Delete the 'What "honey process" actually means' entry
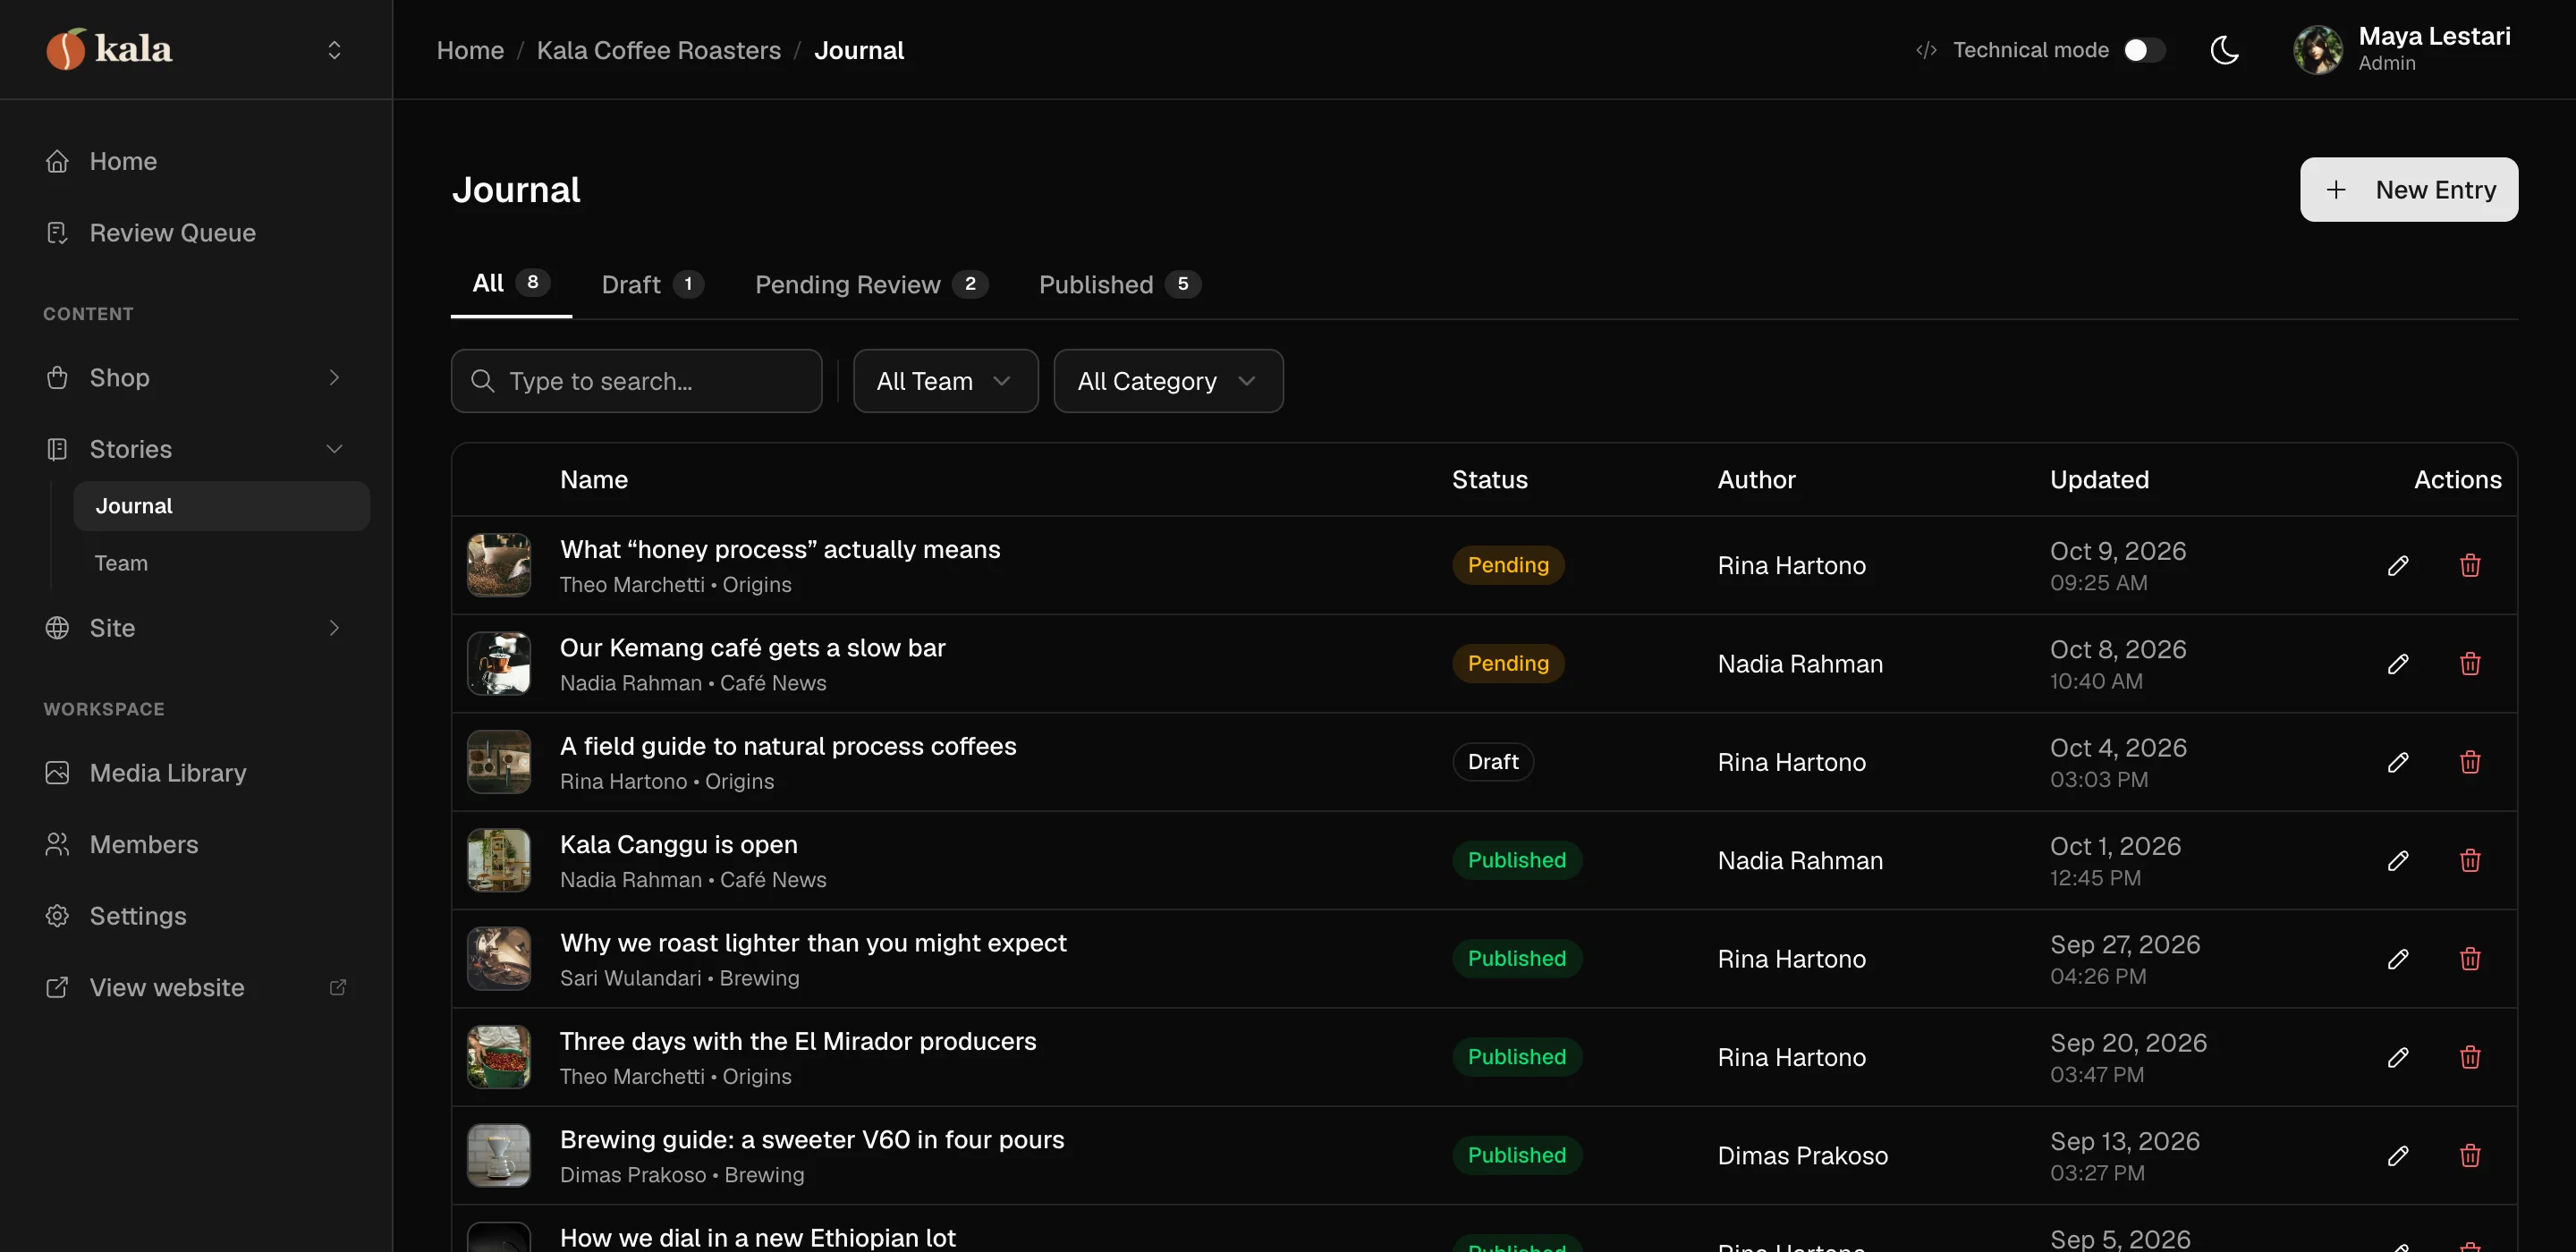This screenshot has width=2576, height=1252. [2470, 565]
